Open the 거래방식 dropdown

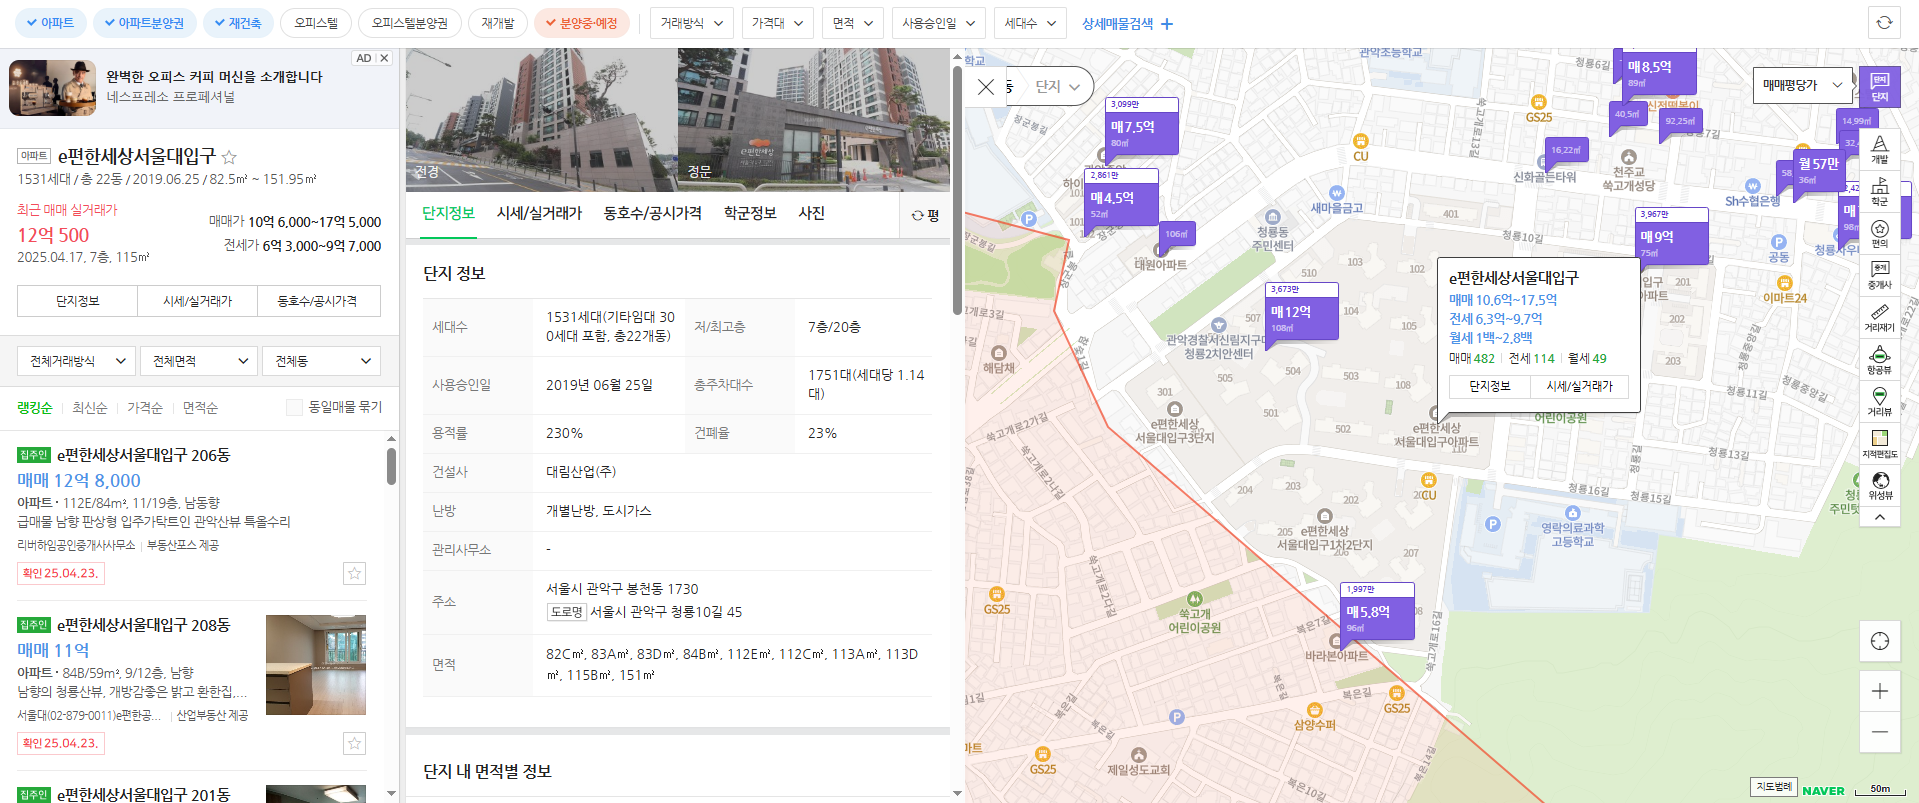(691, 23)
